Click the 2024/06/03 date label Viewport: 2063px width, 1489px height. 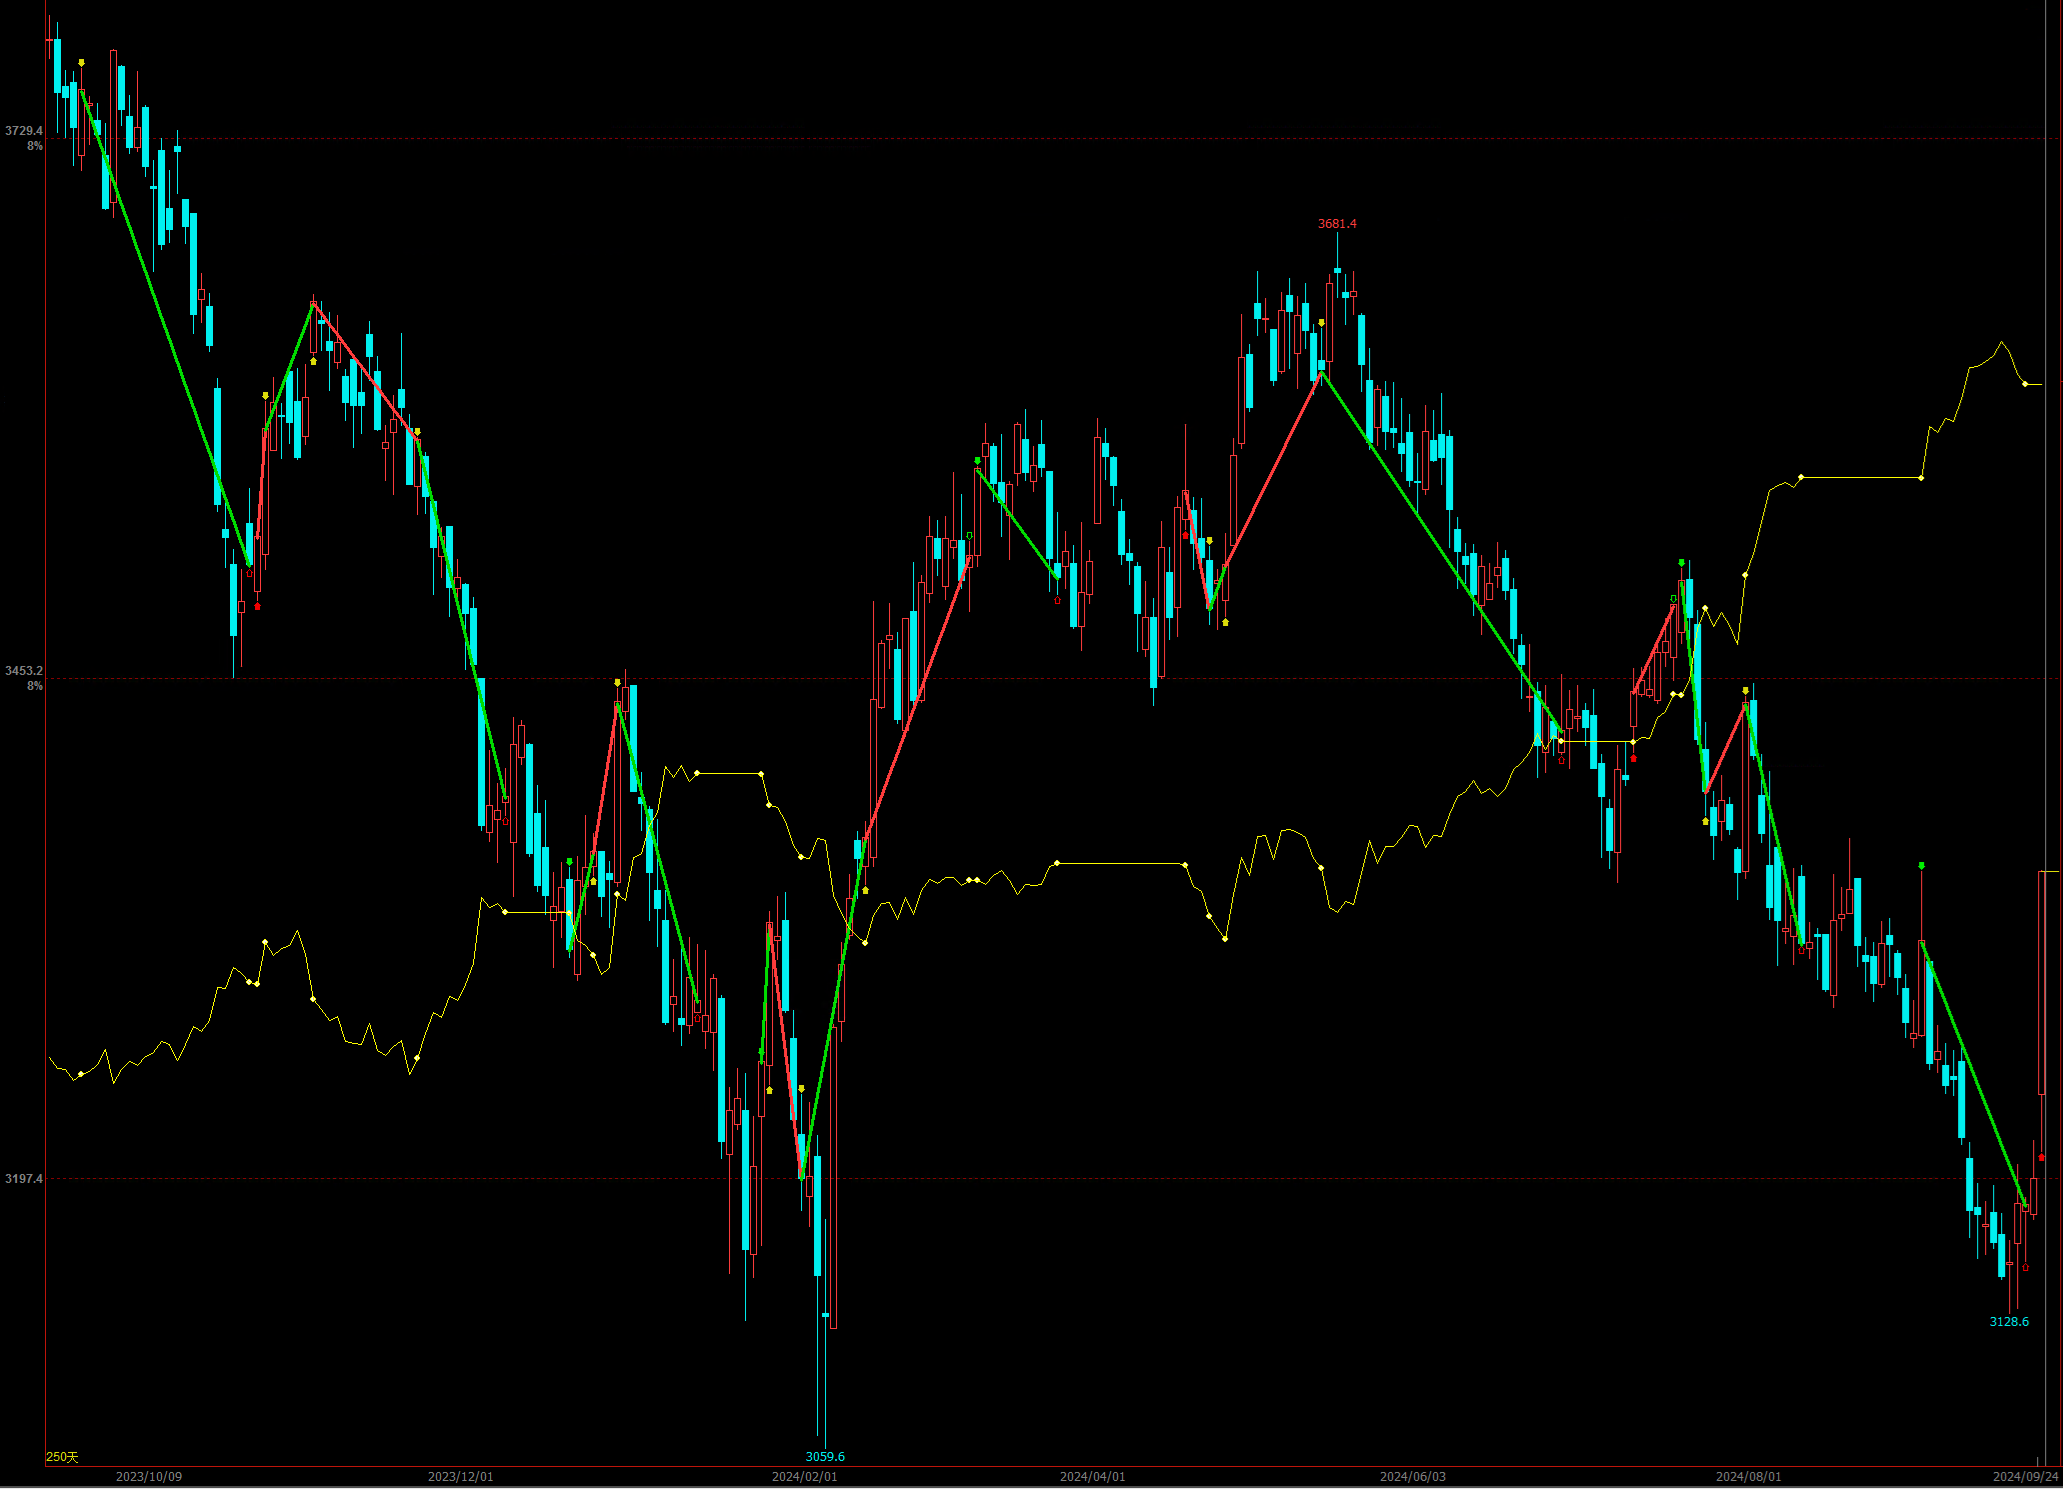click(x=1412, y=1477)
